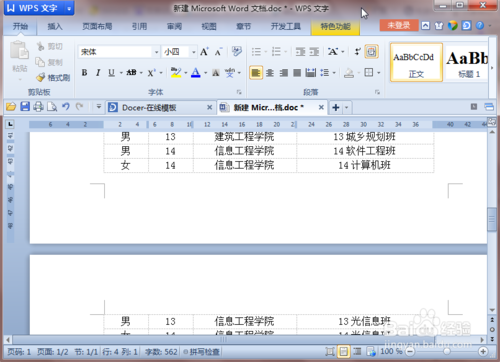
Task: Click the Paste icon in clipboard group
Action: [x=19, y=51]
